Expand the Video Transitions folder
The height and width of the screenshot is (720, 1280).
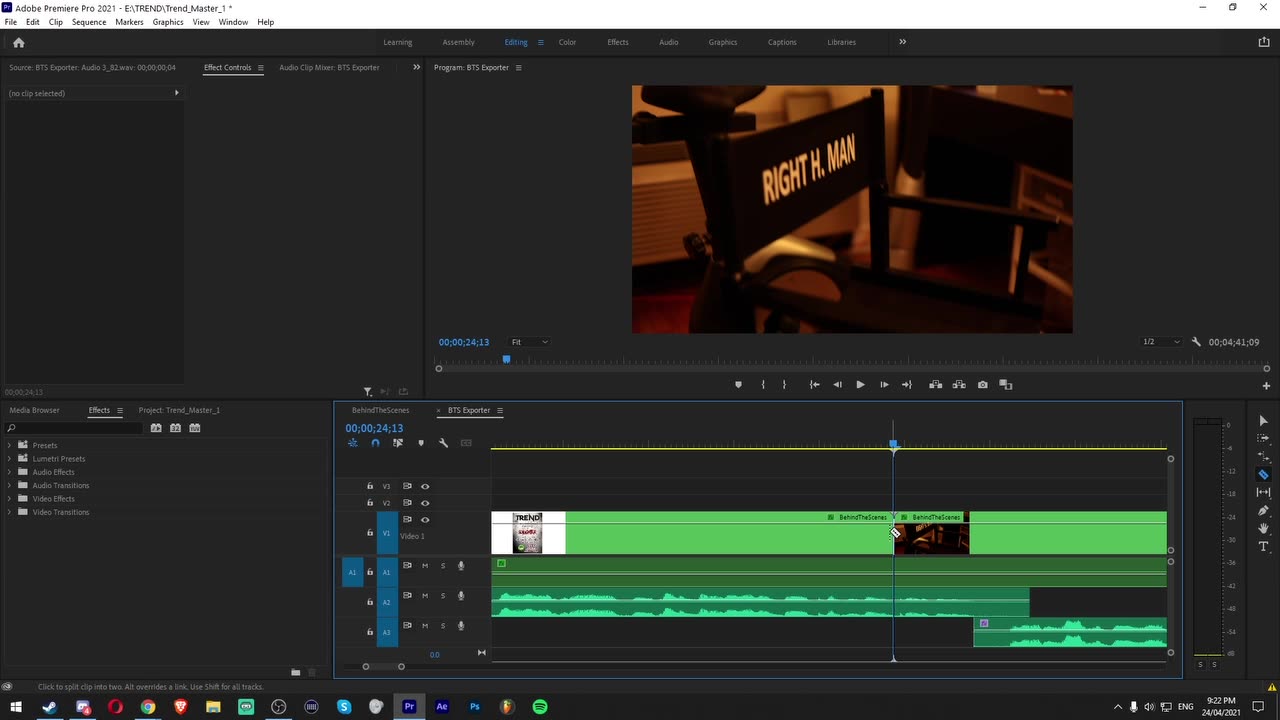pos(10,512)
